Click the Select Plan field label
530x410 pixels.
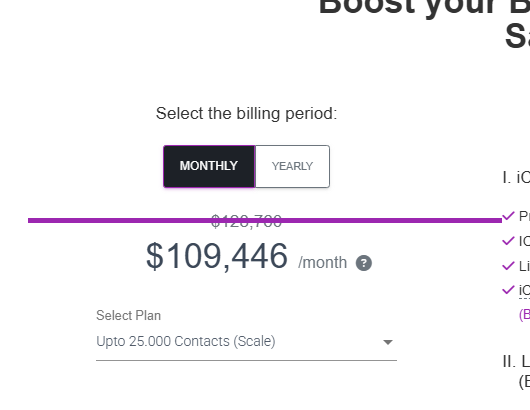[128, 315]
